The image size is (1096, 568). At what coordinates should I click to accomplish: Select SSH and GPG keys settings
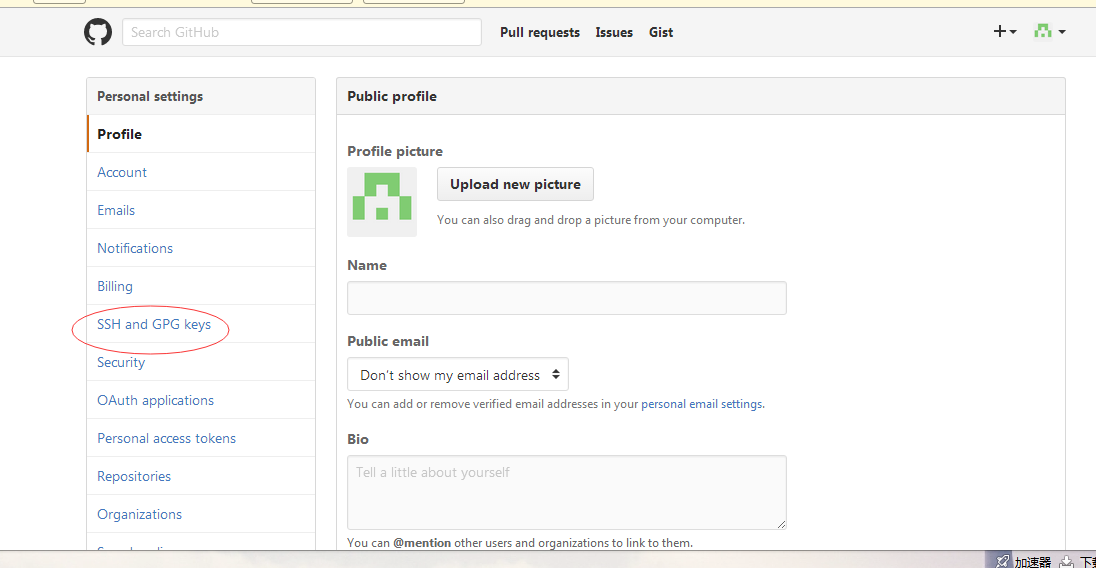click(x=154, y=325)
